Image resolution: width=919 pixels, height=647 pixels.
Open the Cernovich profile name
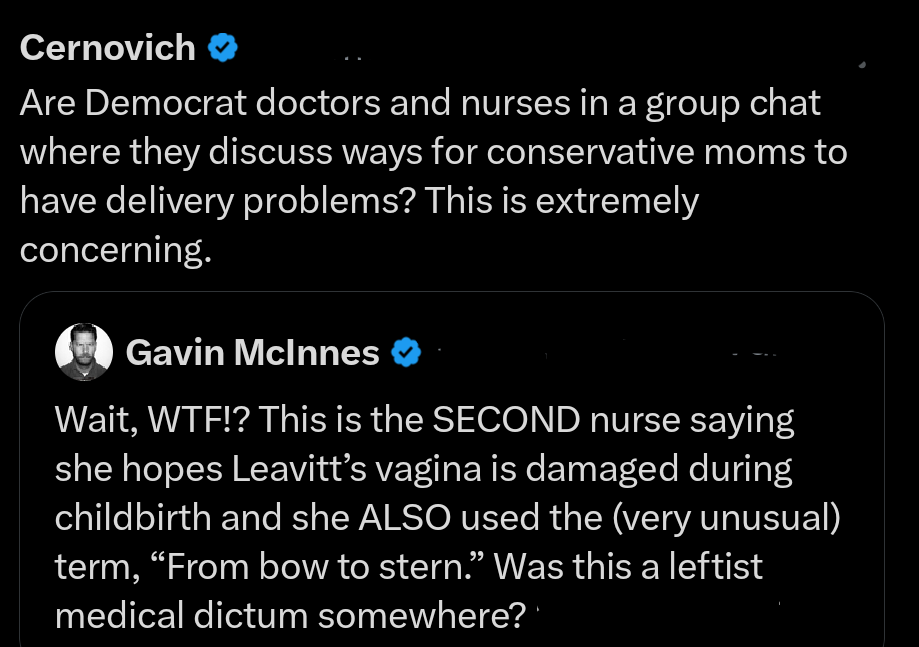coord(107,47)
